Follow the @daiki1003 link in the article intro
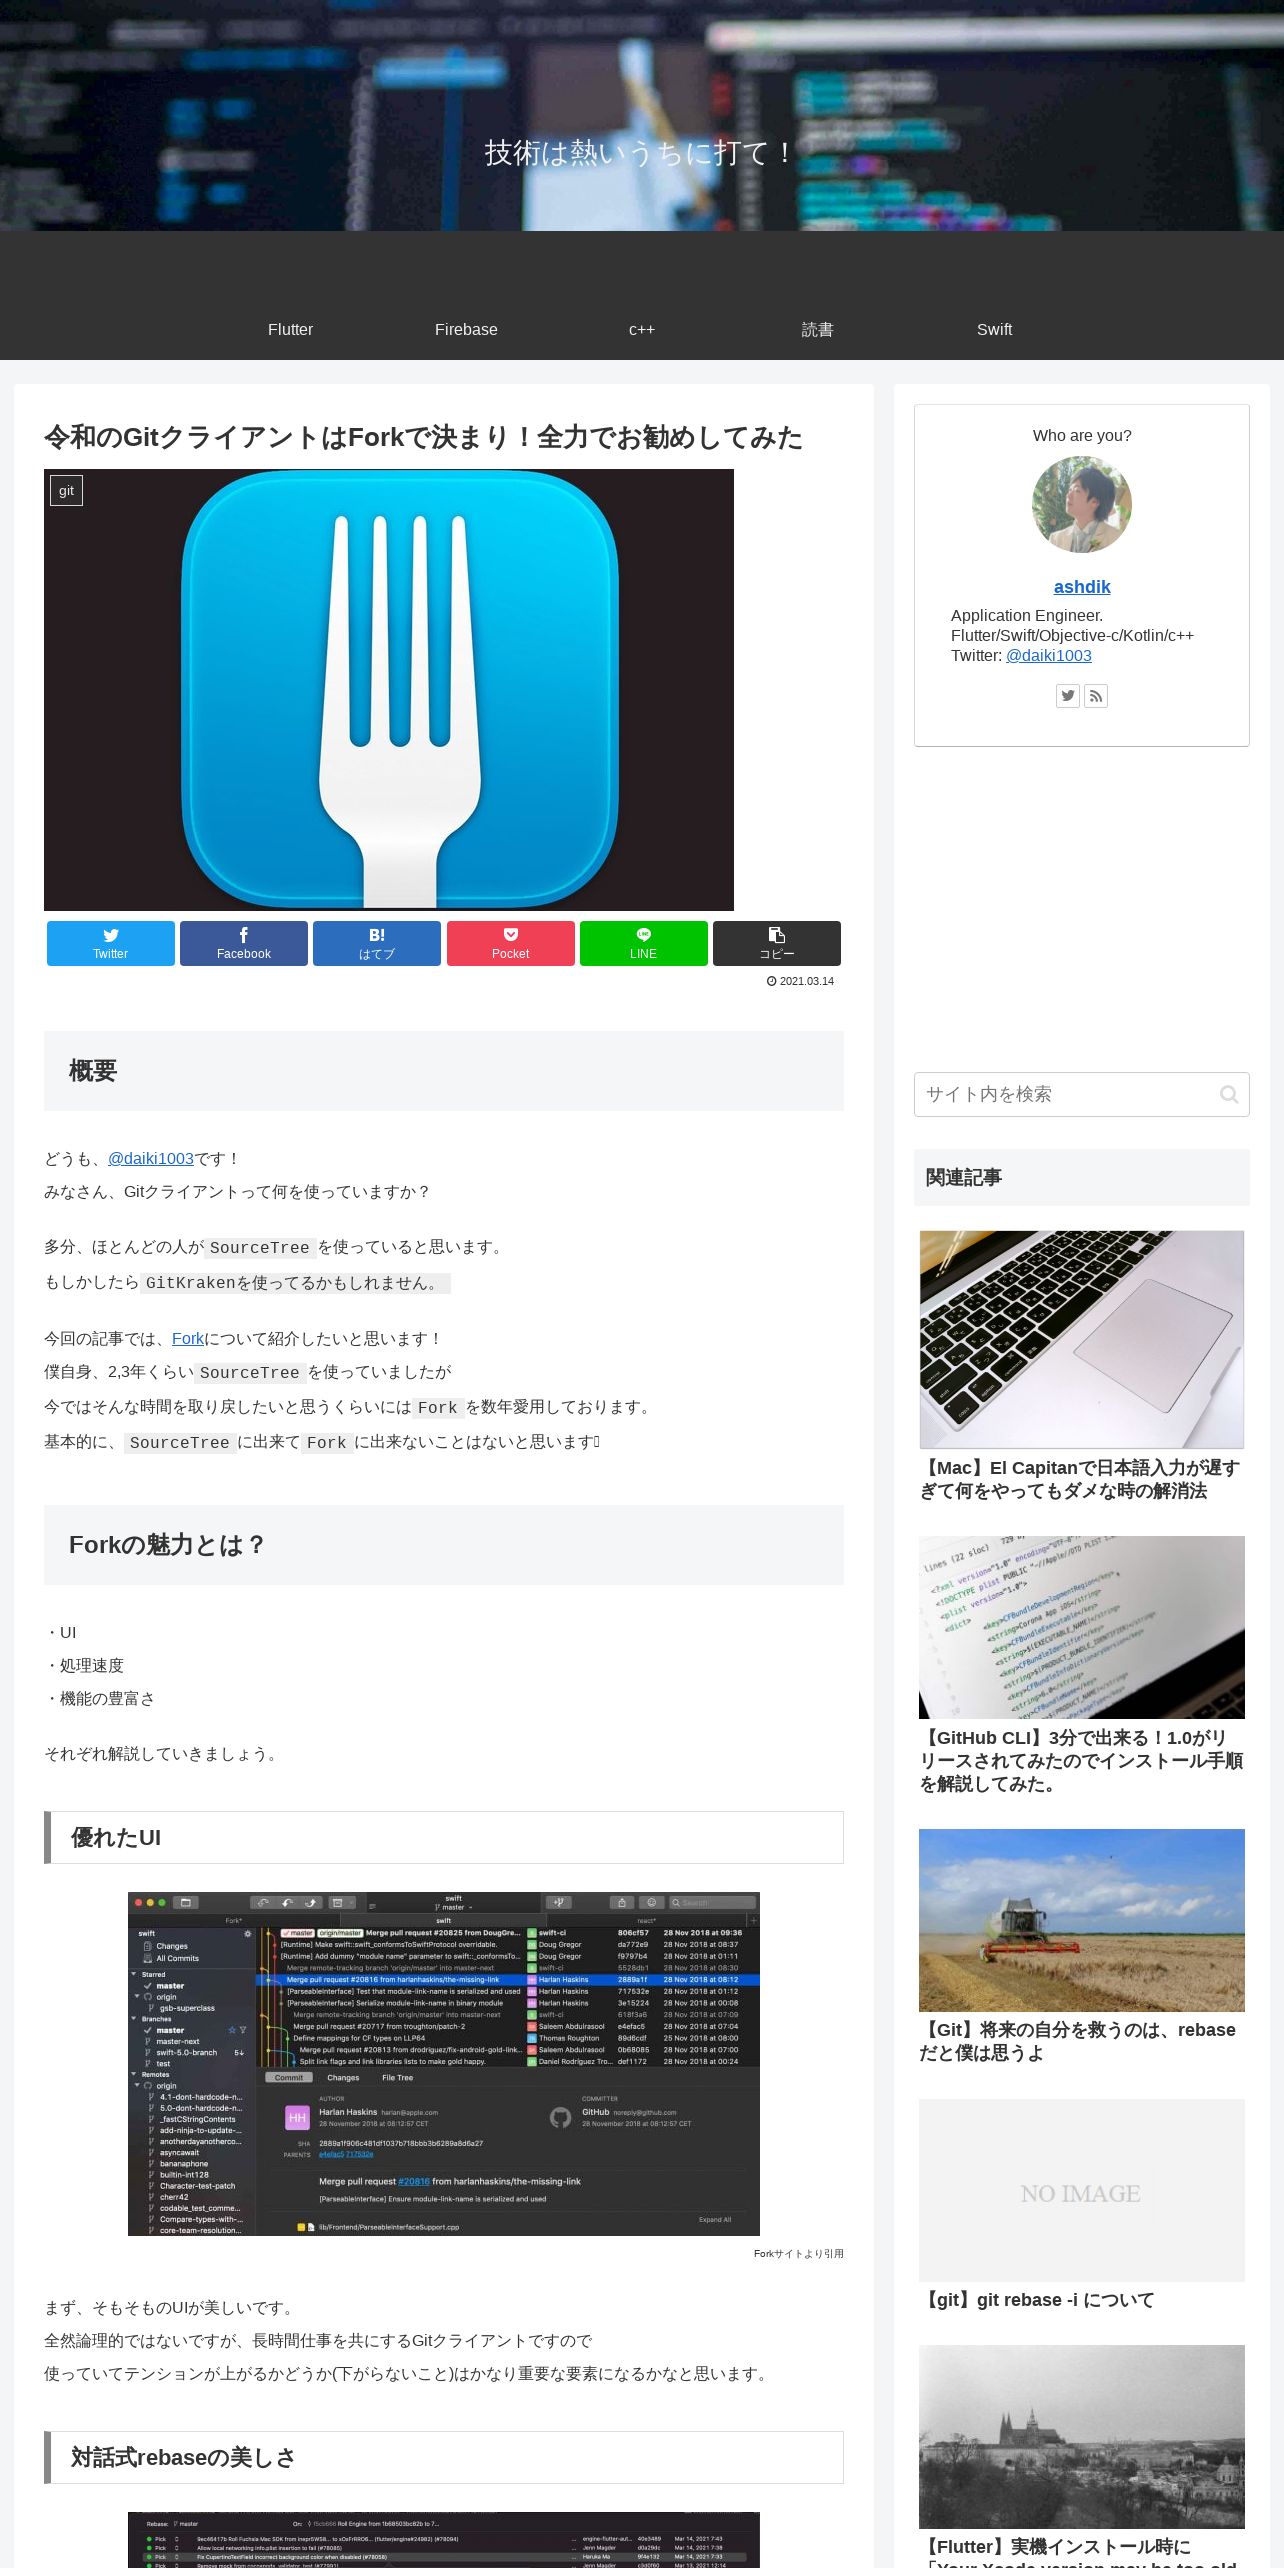Screen dimensions: 1284x2568 coord(151,1158)
